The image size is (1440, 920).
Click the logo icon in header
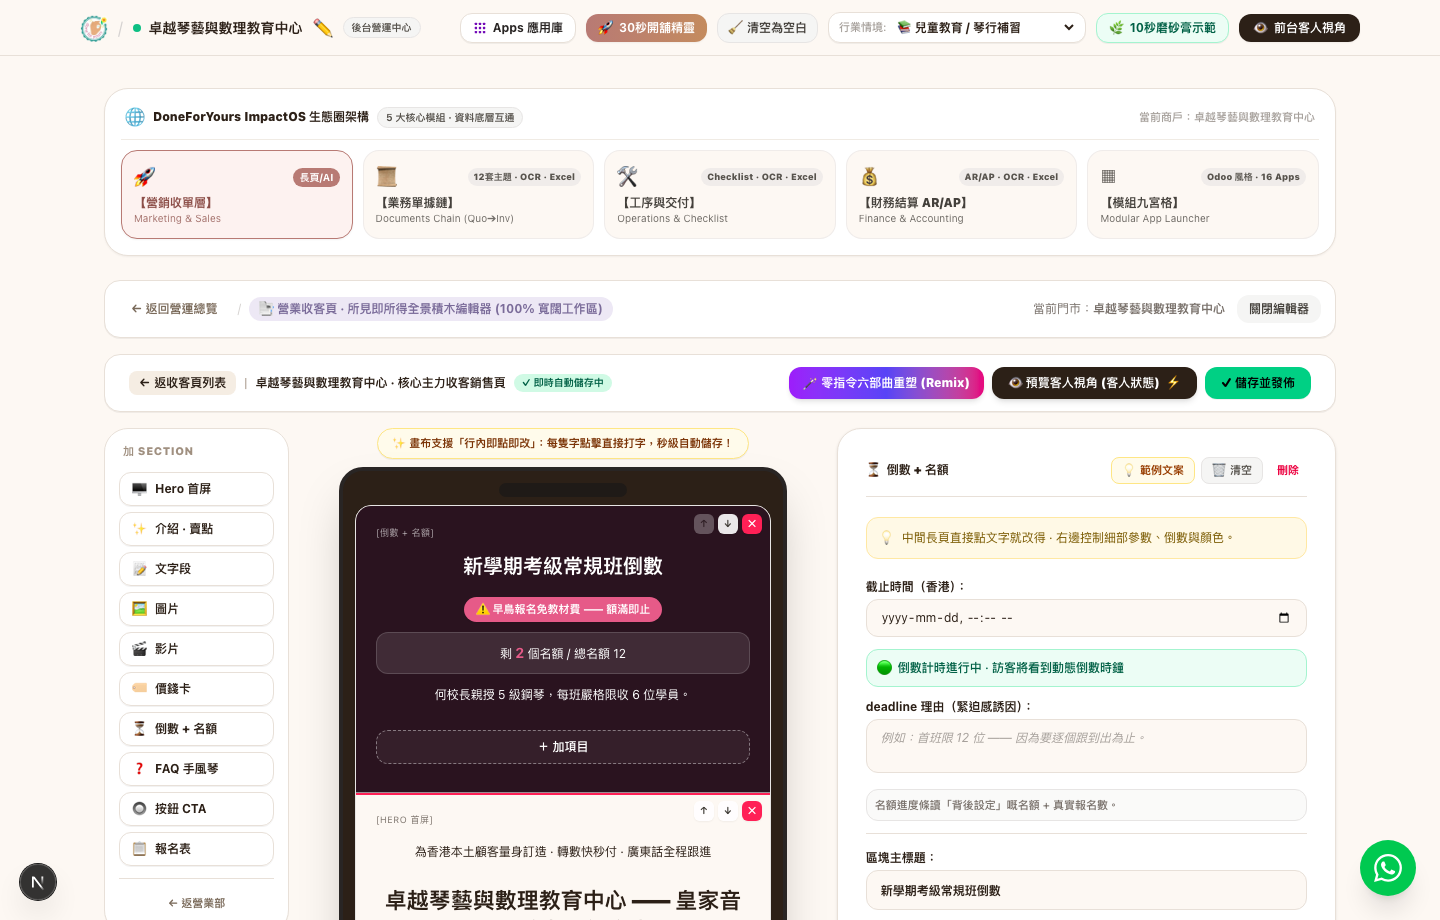point(94,28)
